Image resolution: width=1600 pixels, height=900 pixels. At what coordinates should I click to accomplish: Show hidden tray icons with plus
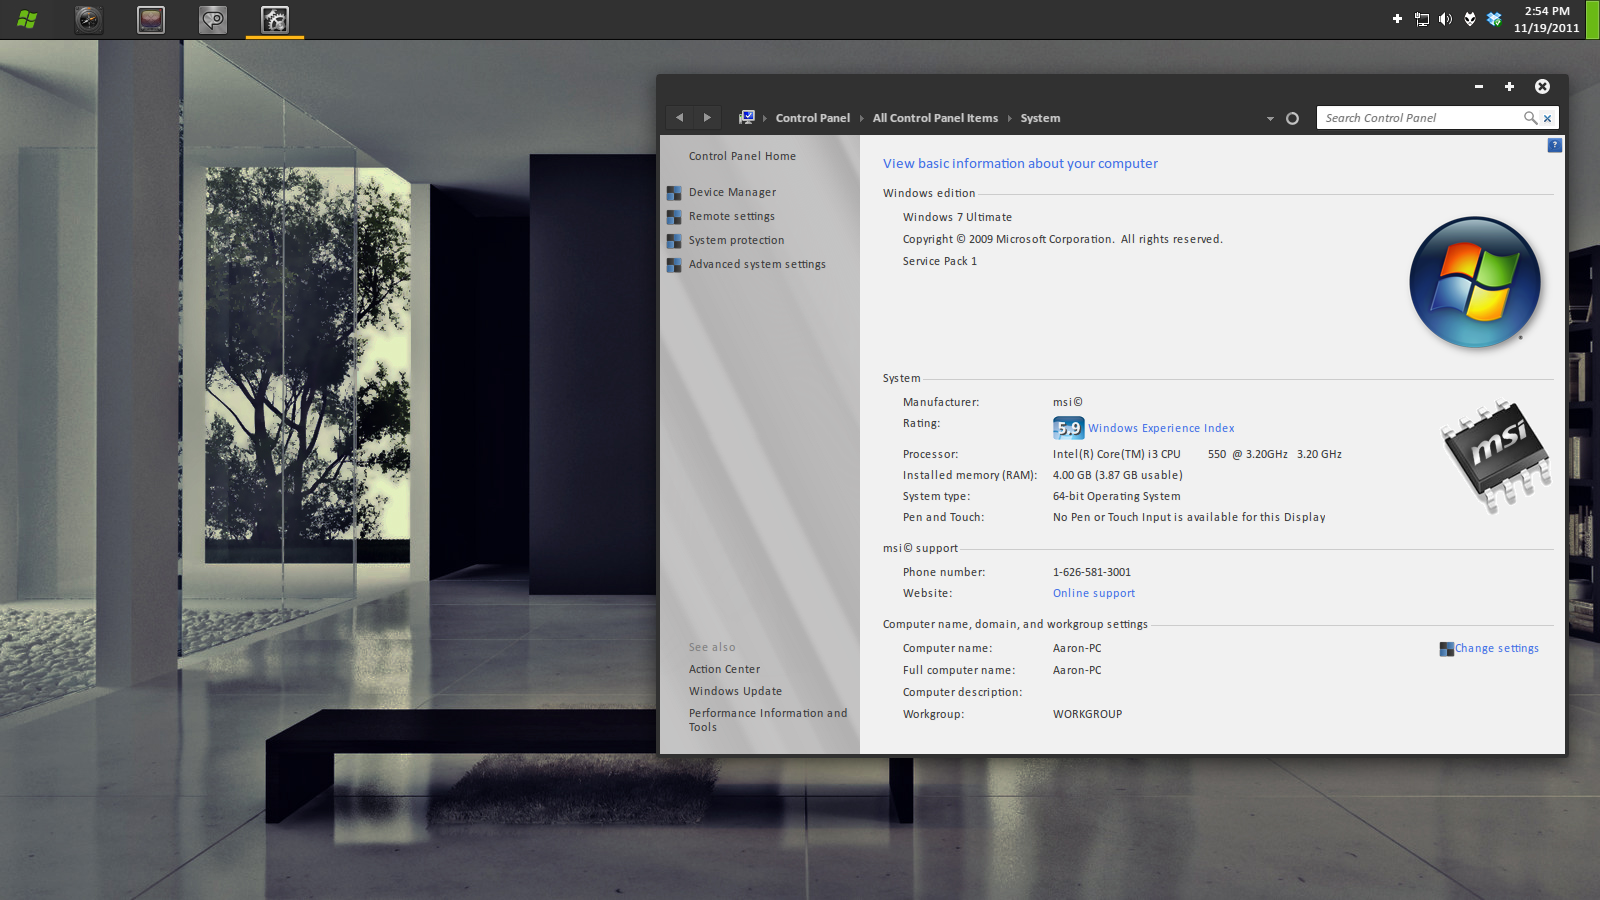pyautogui.click(x=1397, y=19)
